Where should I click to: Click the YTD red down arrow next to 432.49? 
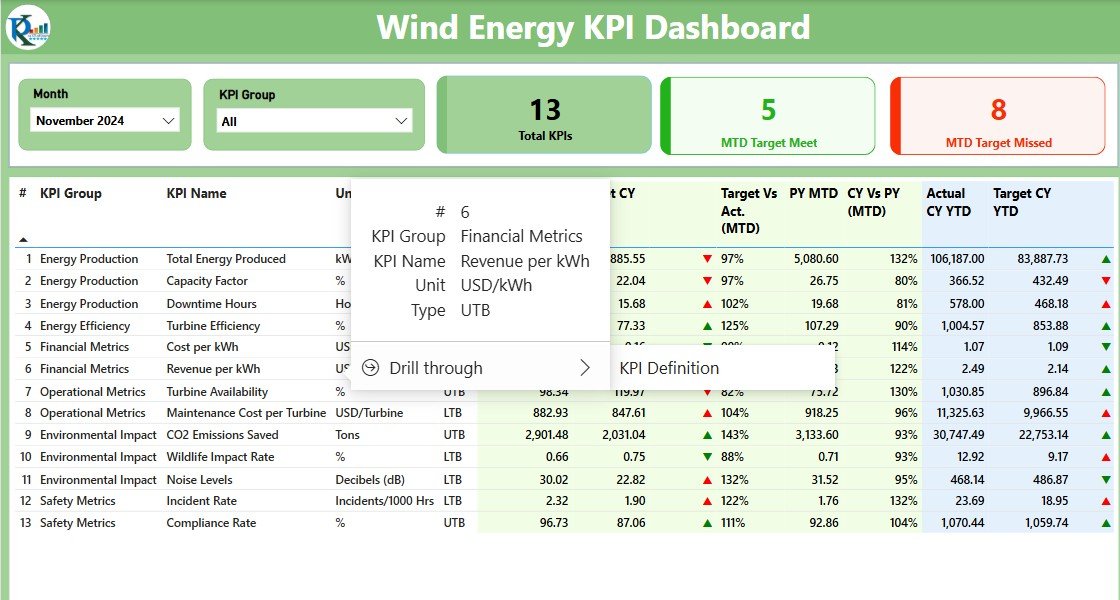pyautogui.click(x=1106, y=281)
